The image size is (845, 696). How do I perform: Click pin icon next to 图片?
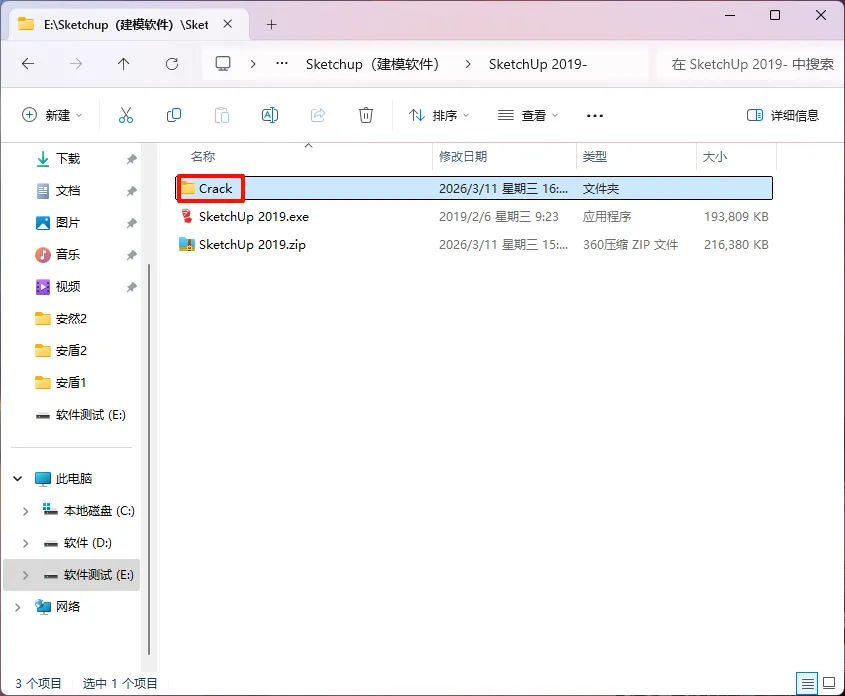pyautogui.click(x=131, y=223)
